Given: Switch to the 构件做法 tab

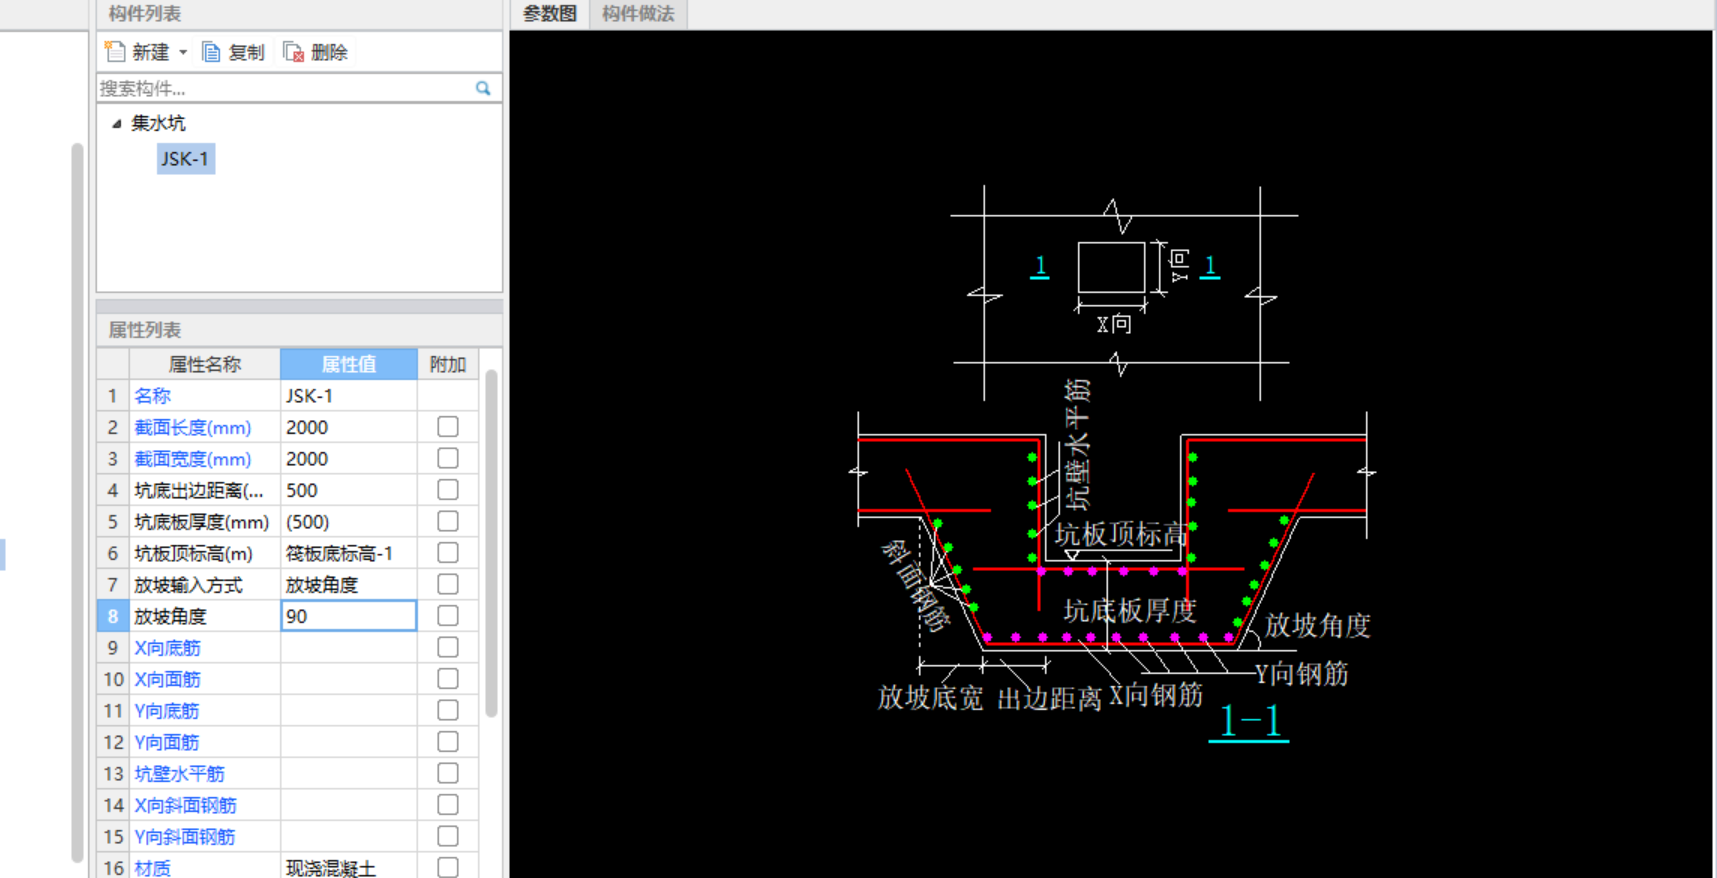Looking at the screenshot, I should coord(638,14).
